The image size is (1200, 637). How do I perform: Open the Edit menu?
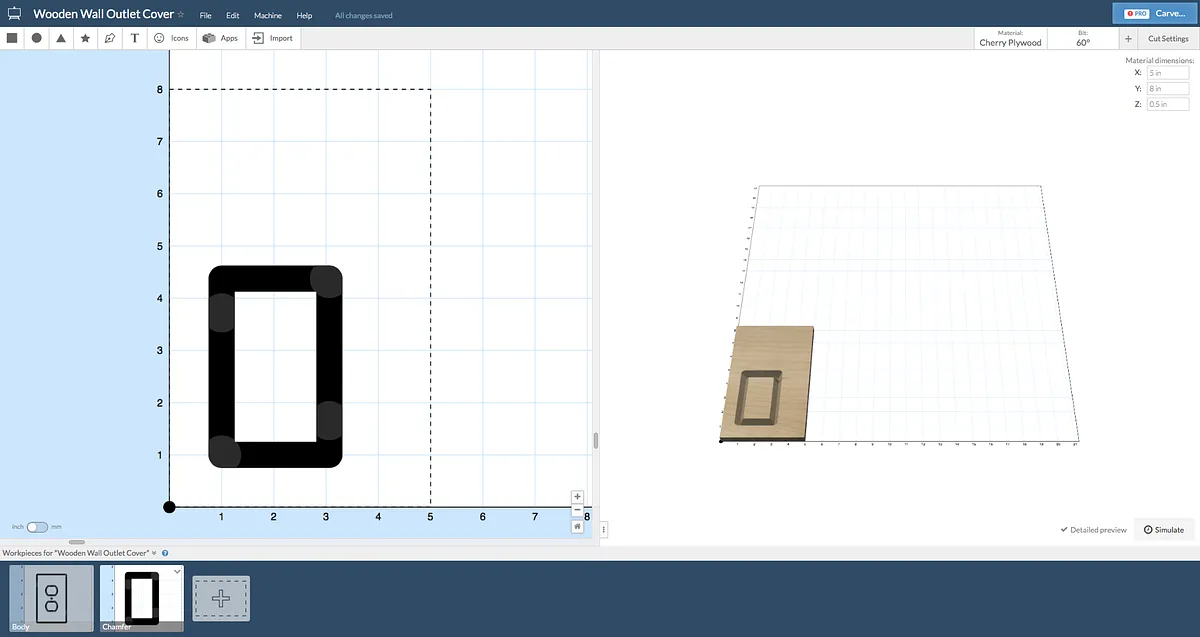(232, 15)
